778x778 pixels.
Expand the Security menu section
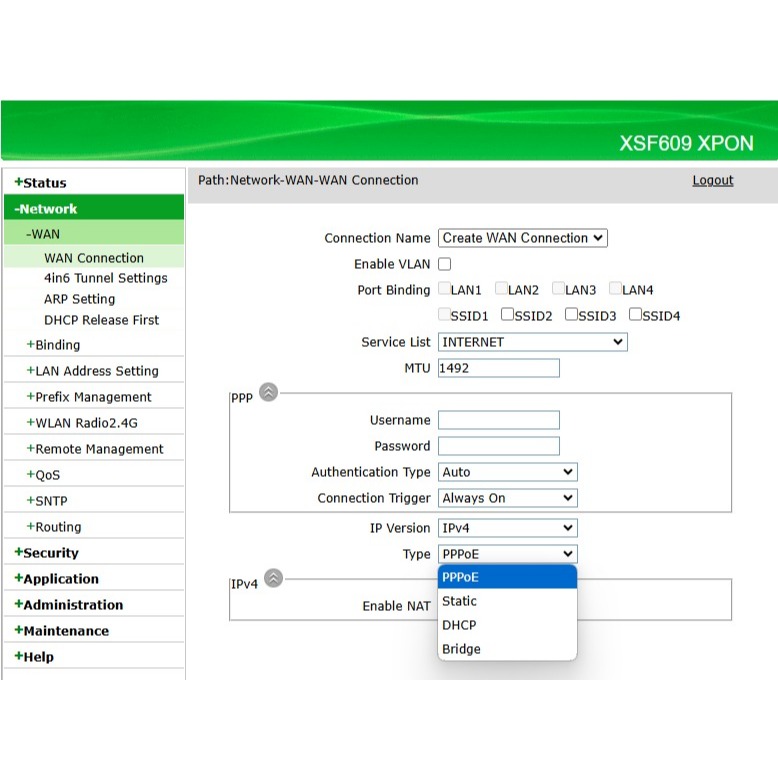50,553
